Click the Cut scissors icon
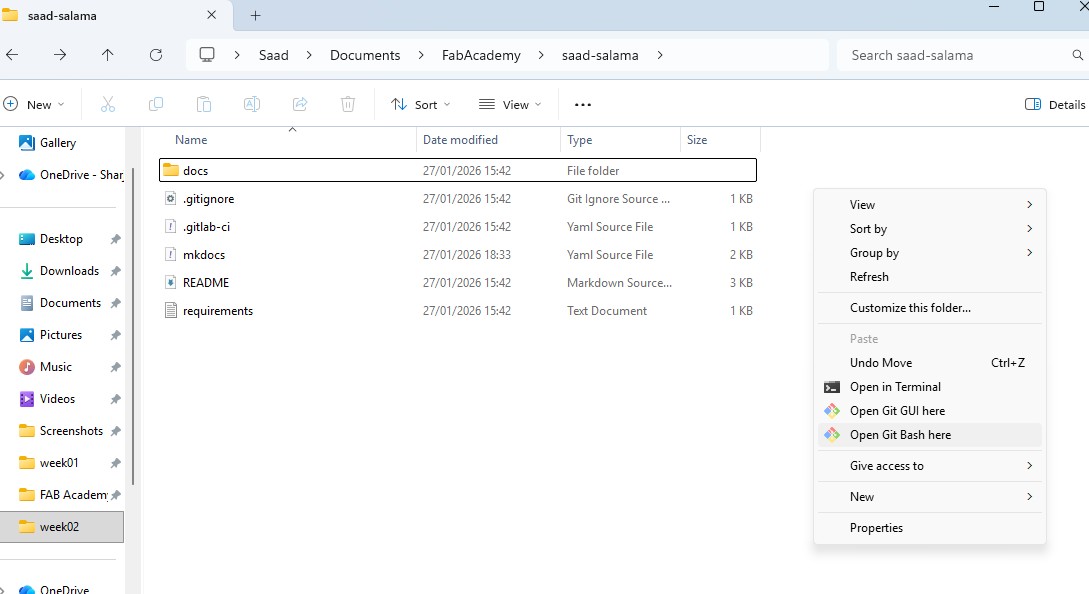 108,104
